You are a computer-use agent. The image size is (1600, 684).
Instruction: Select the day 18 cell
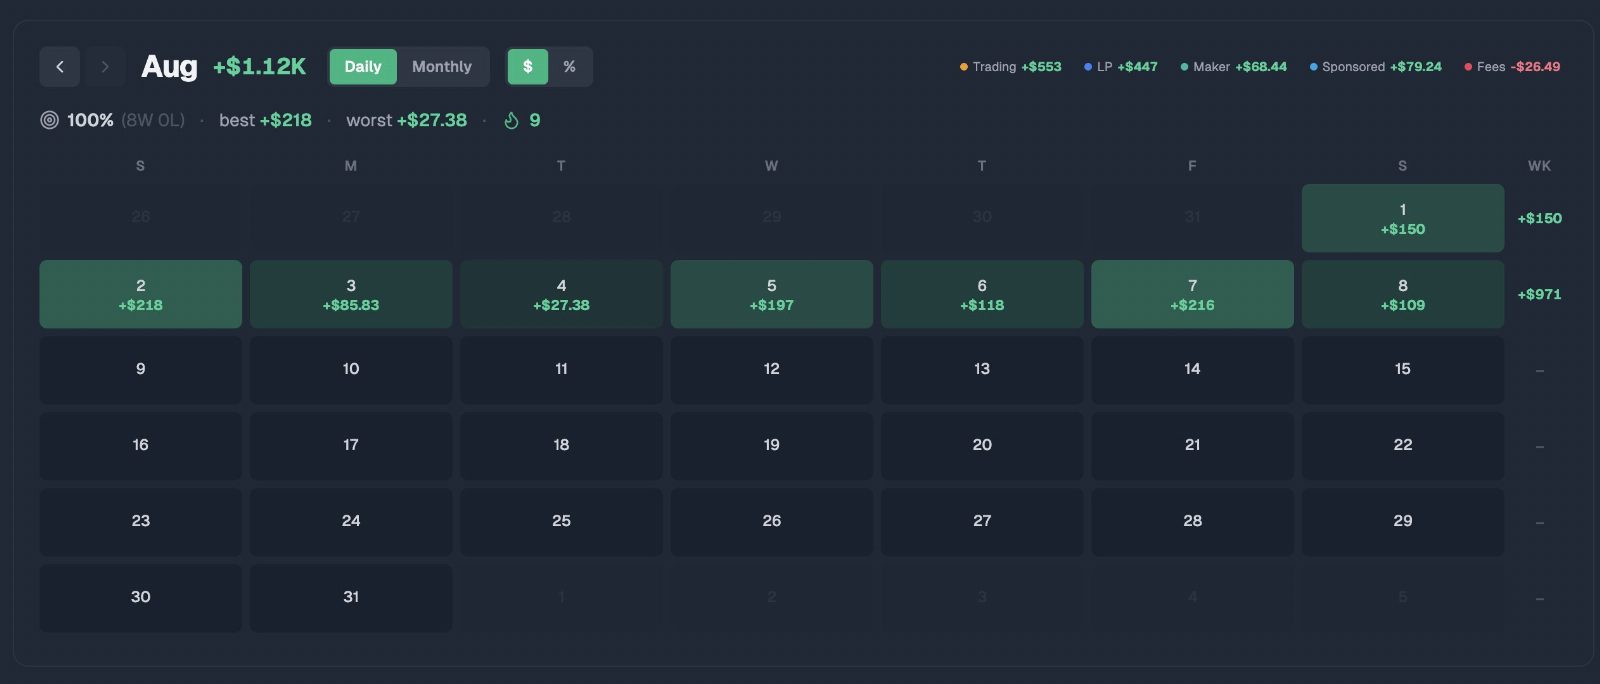point(561,446)
